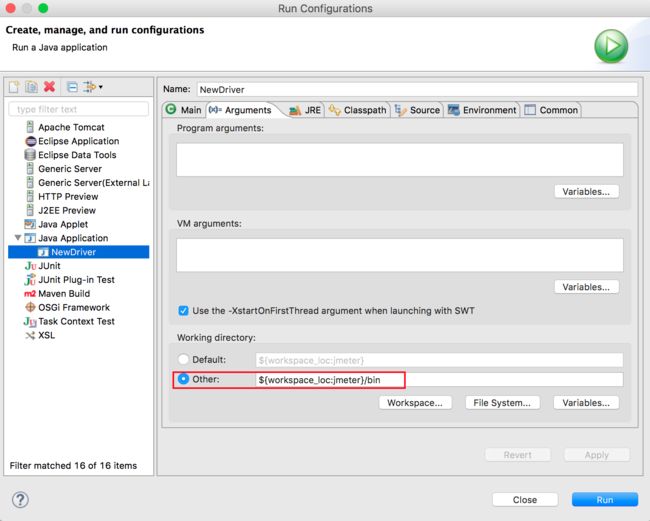Switch to the Common tab
This screenshot has width=650, height=521.
click(552, 110)
